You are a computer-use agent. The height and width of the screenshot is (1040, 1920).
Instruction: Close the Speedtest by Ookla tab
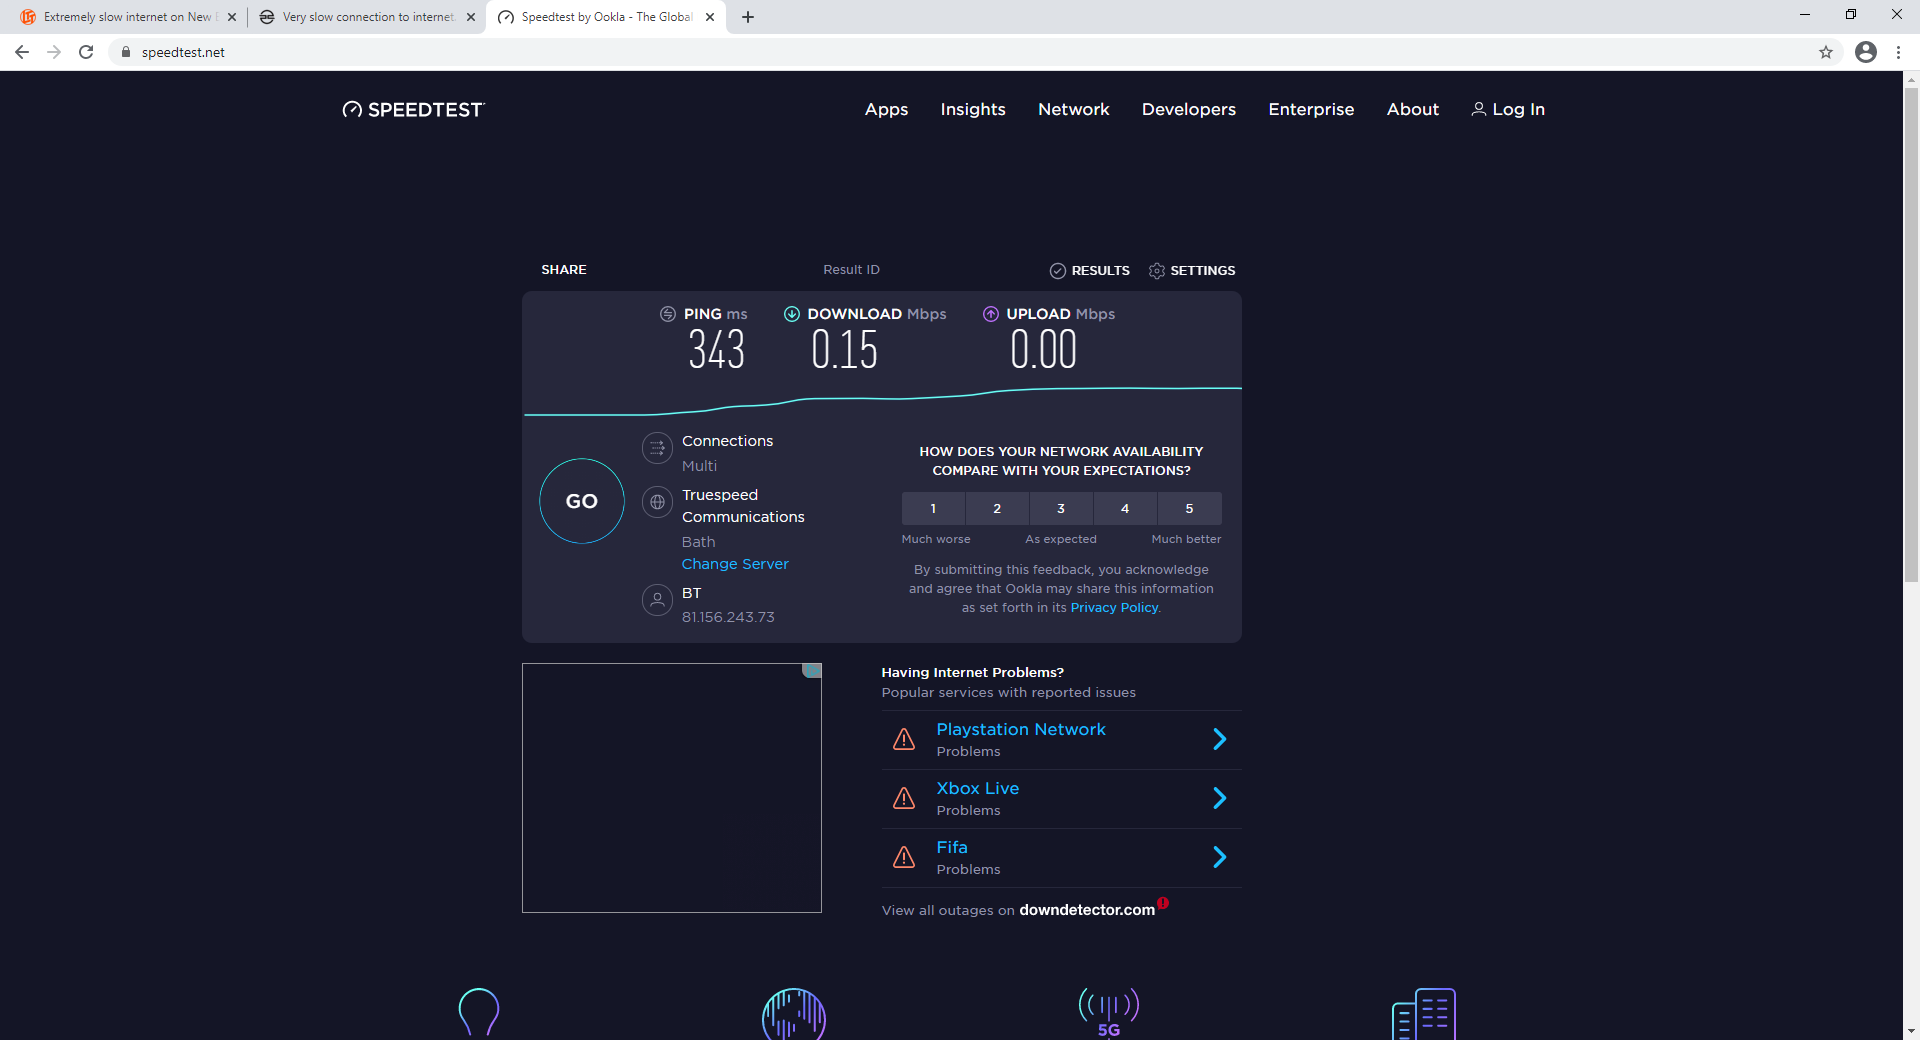[x=710, y=17]
